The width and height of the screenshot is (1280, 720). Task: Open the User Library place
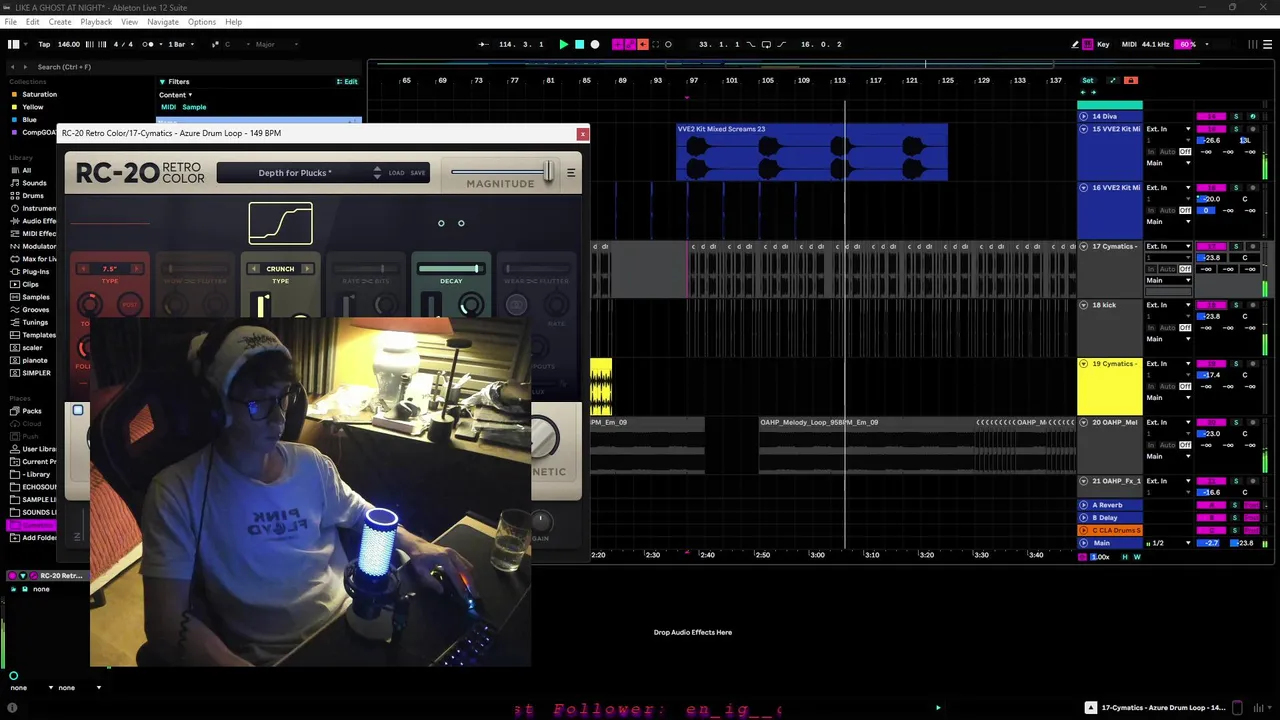[39, 449]
